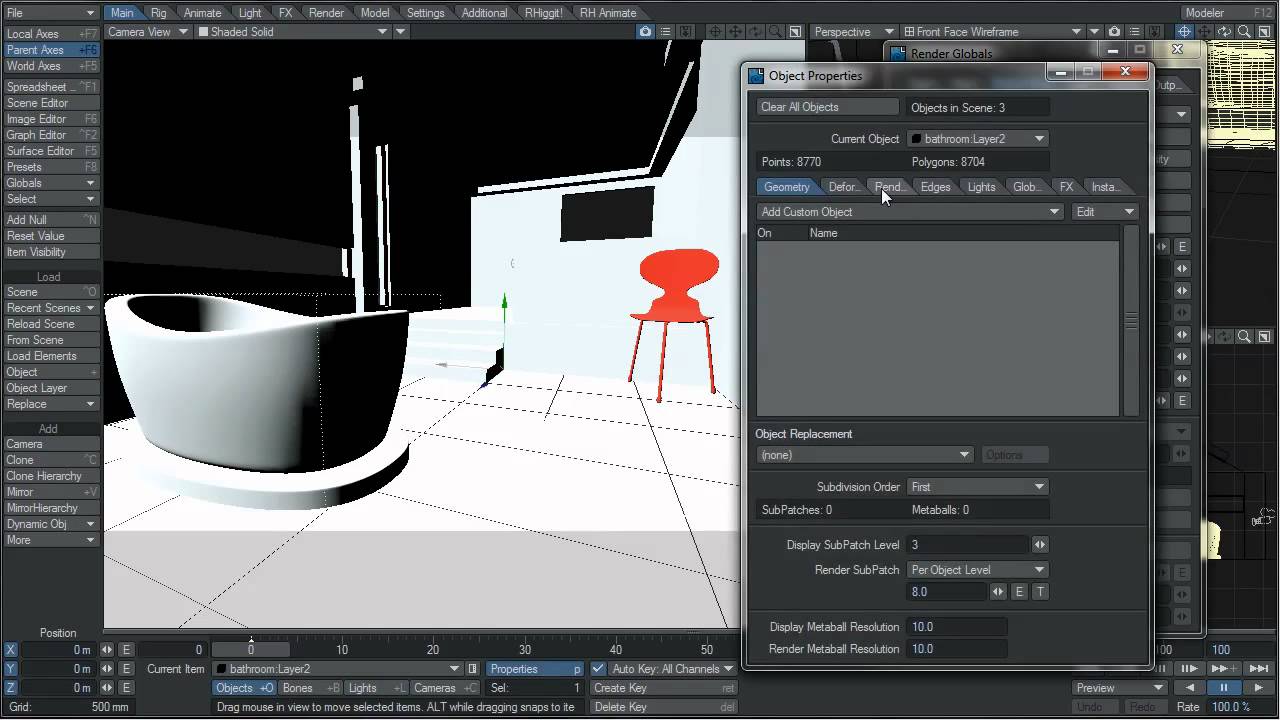Play animation forward

pos(1257,688)
